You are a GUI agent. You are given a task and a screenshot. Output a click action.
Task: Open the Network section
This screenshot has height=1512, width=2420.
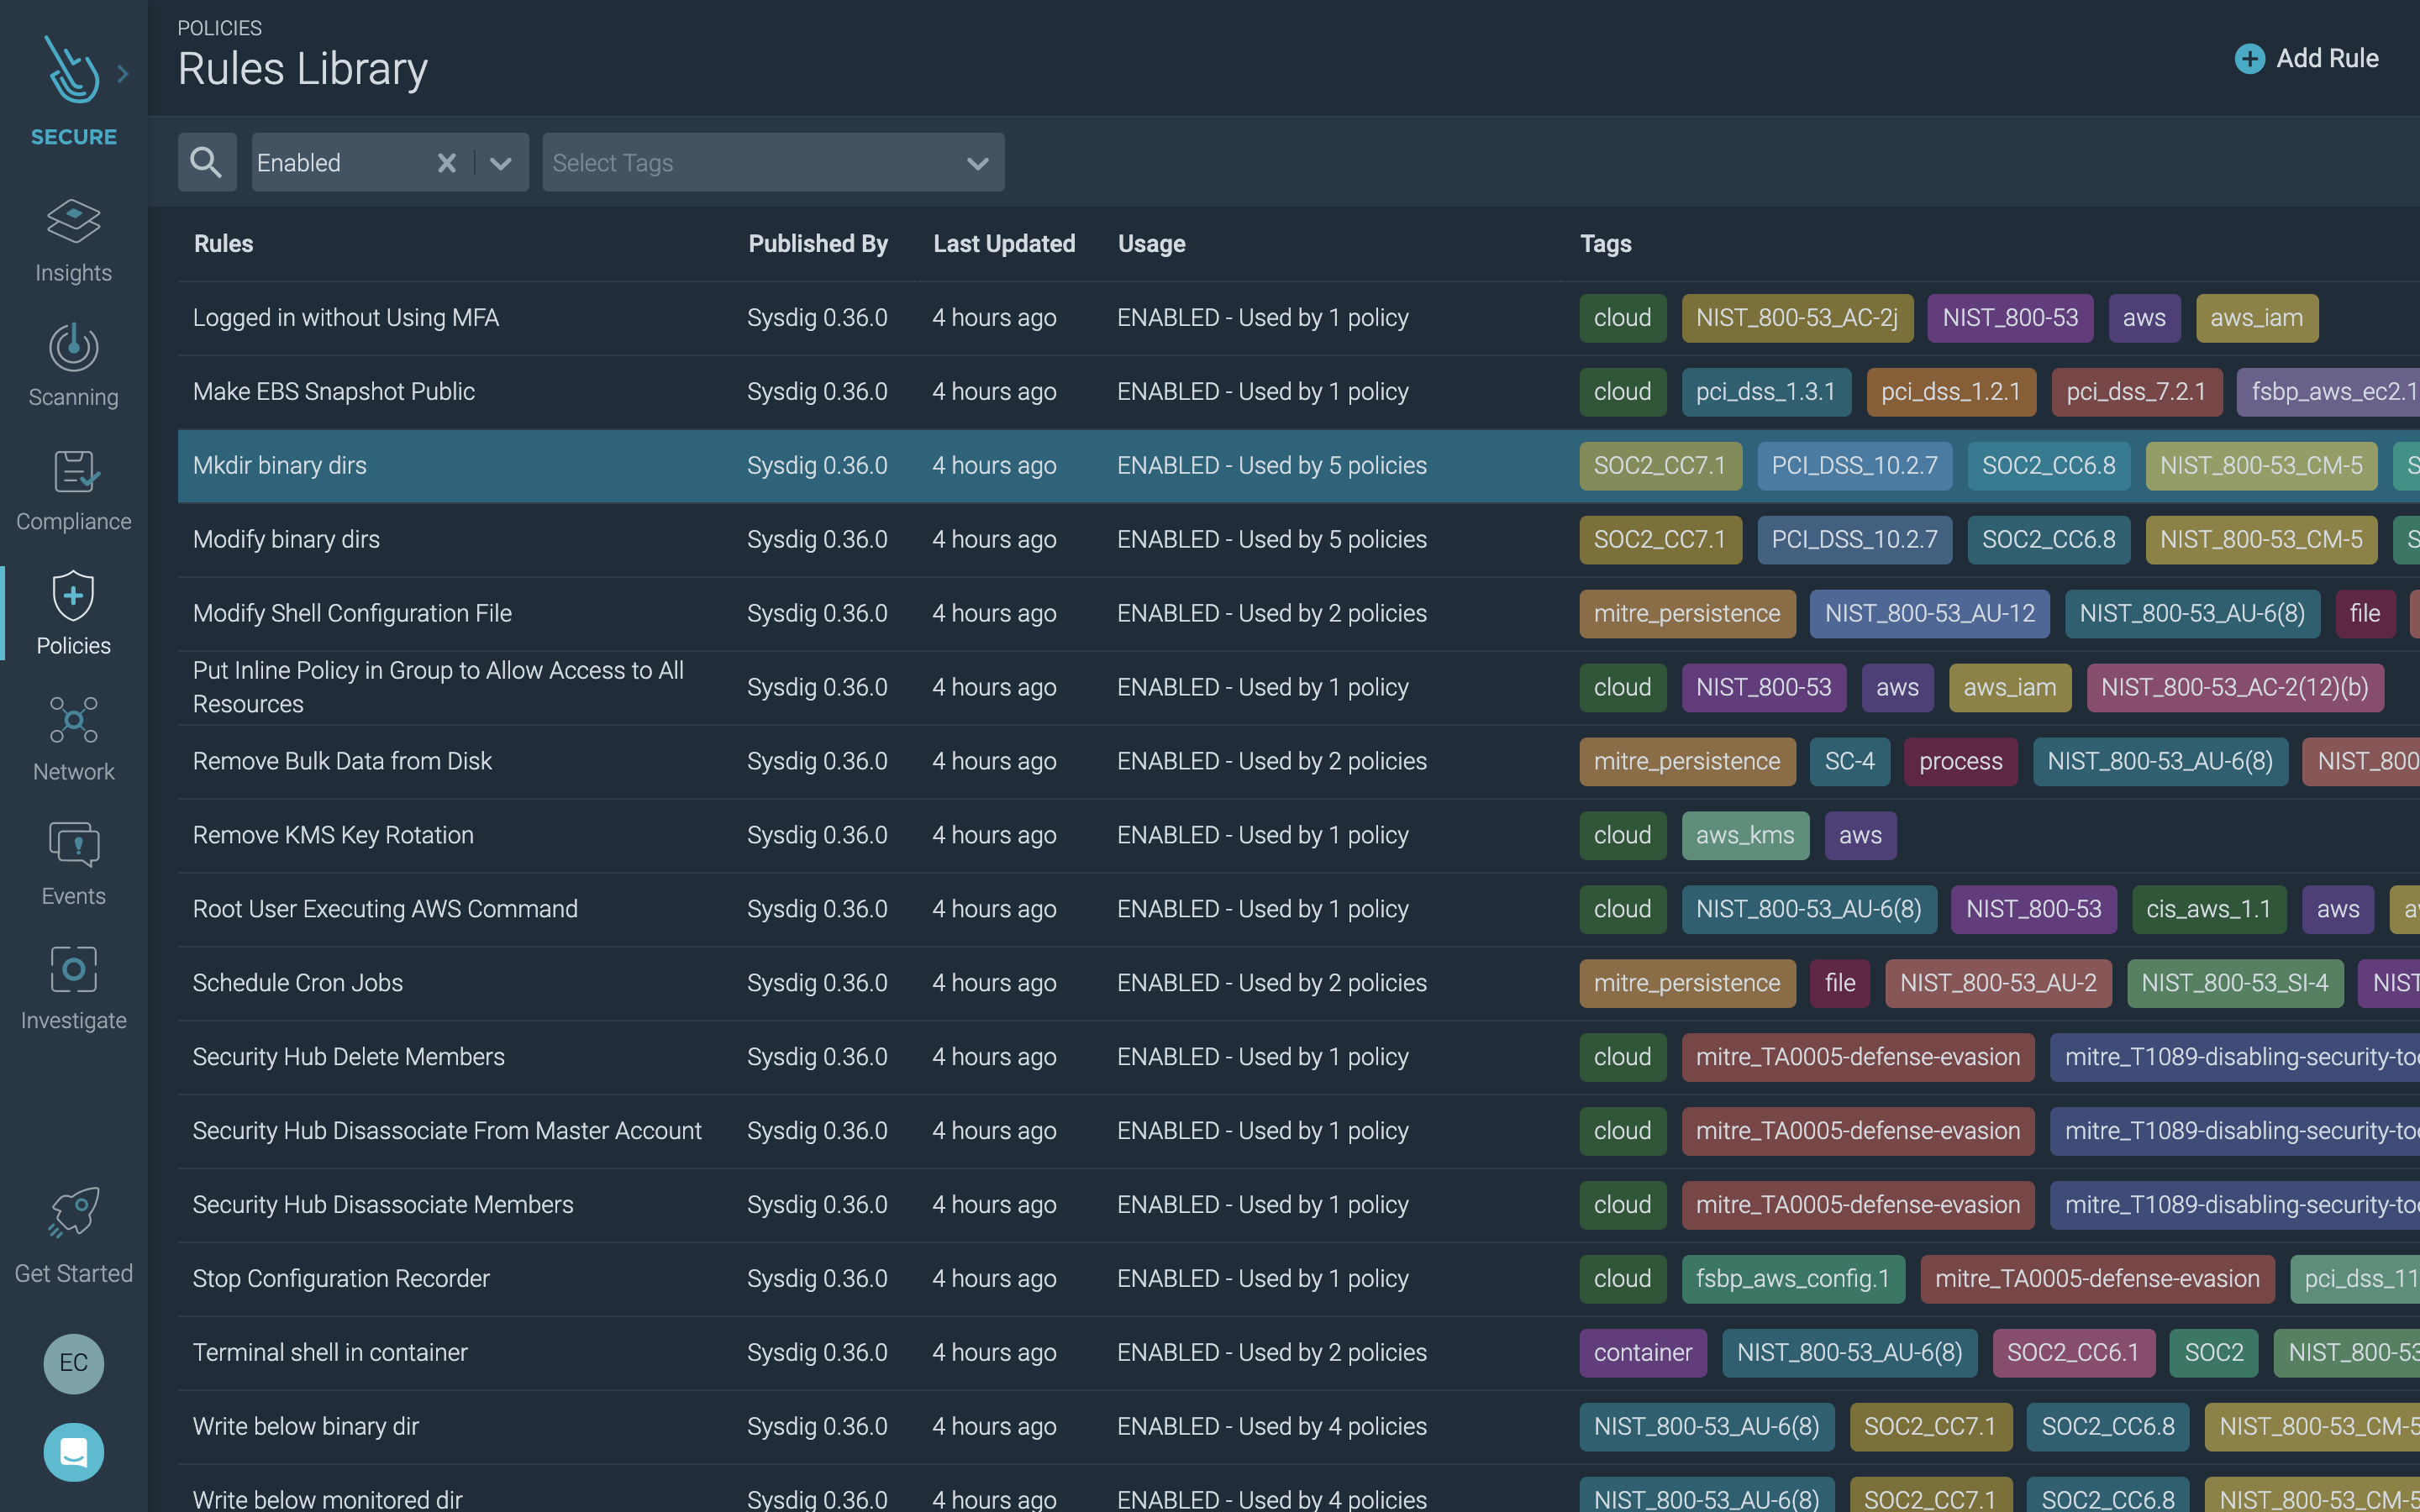[73, 738]
